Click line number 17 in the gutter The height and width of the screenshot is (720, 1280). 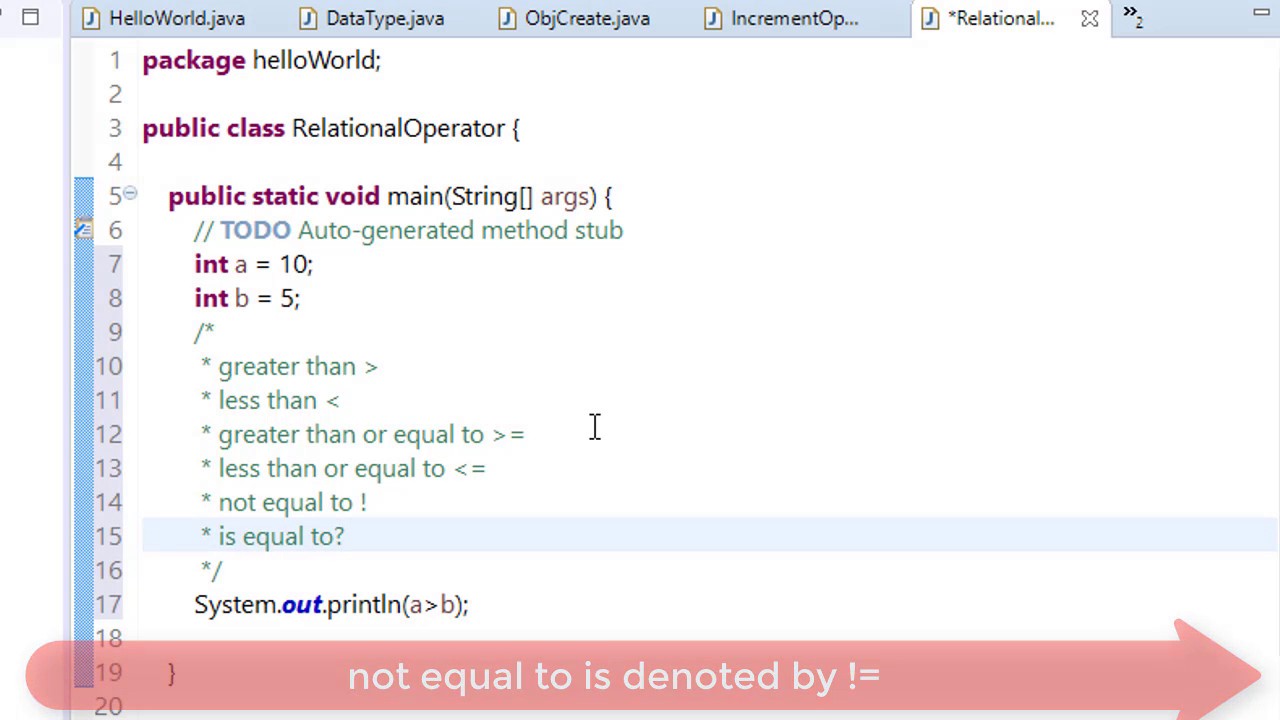point(108,605)
